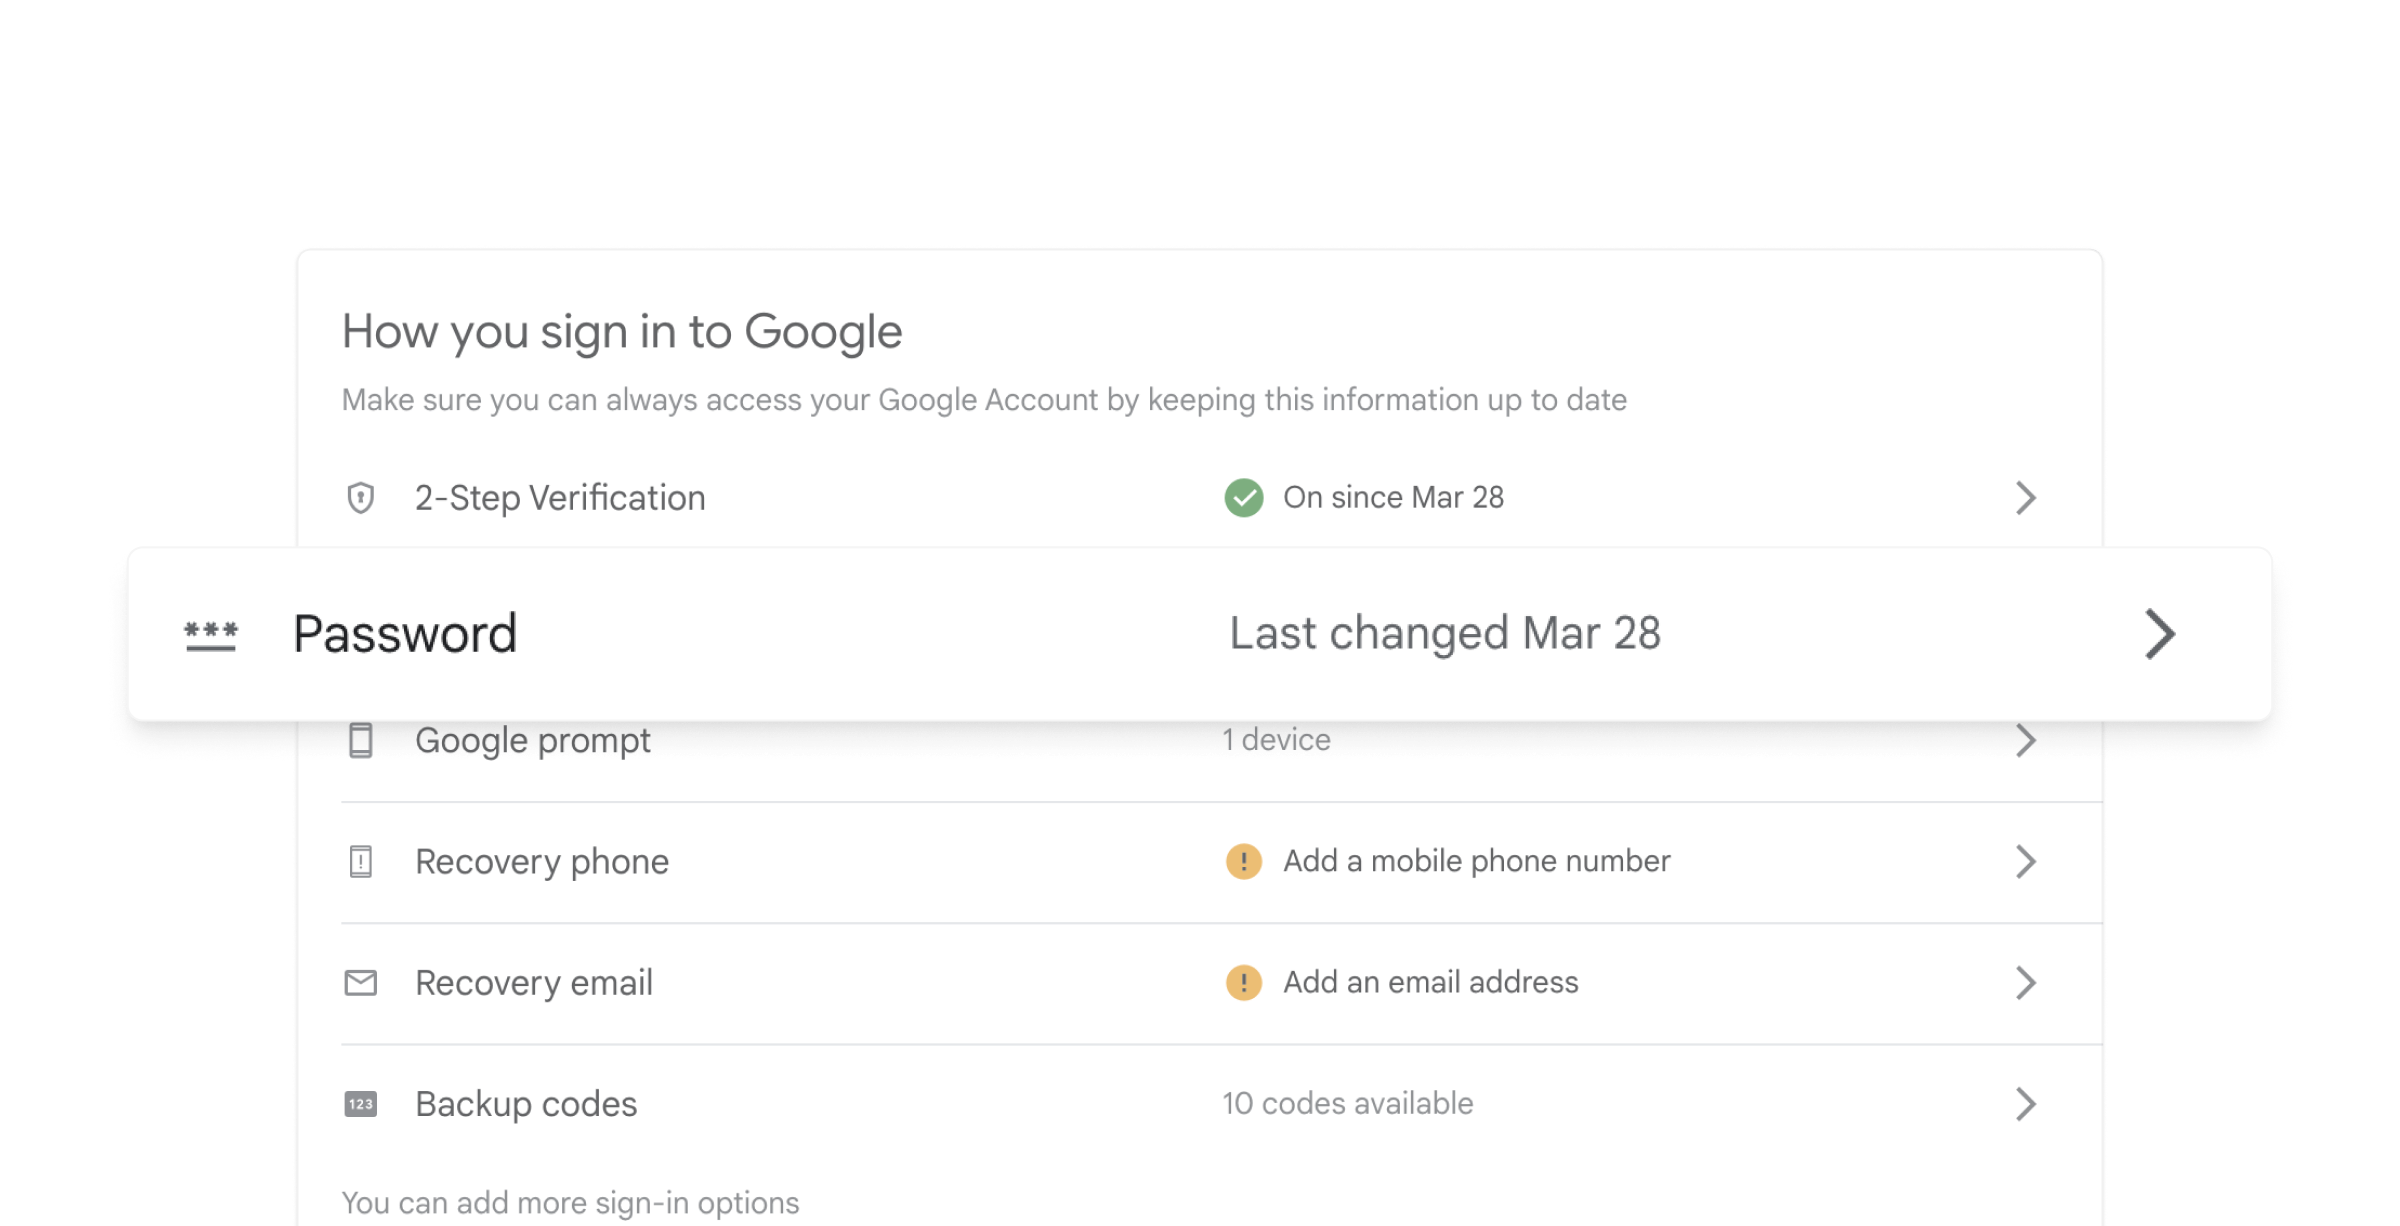This screenshot has height=1226, width=2400.
Task: Click the Recovery email envelope icon
Action: tap(360, 983)
